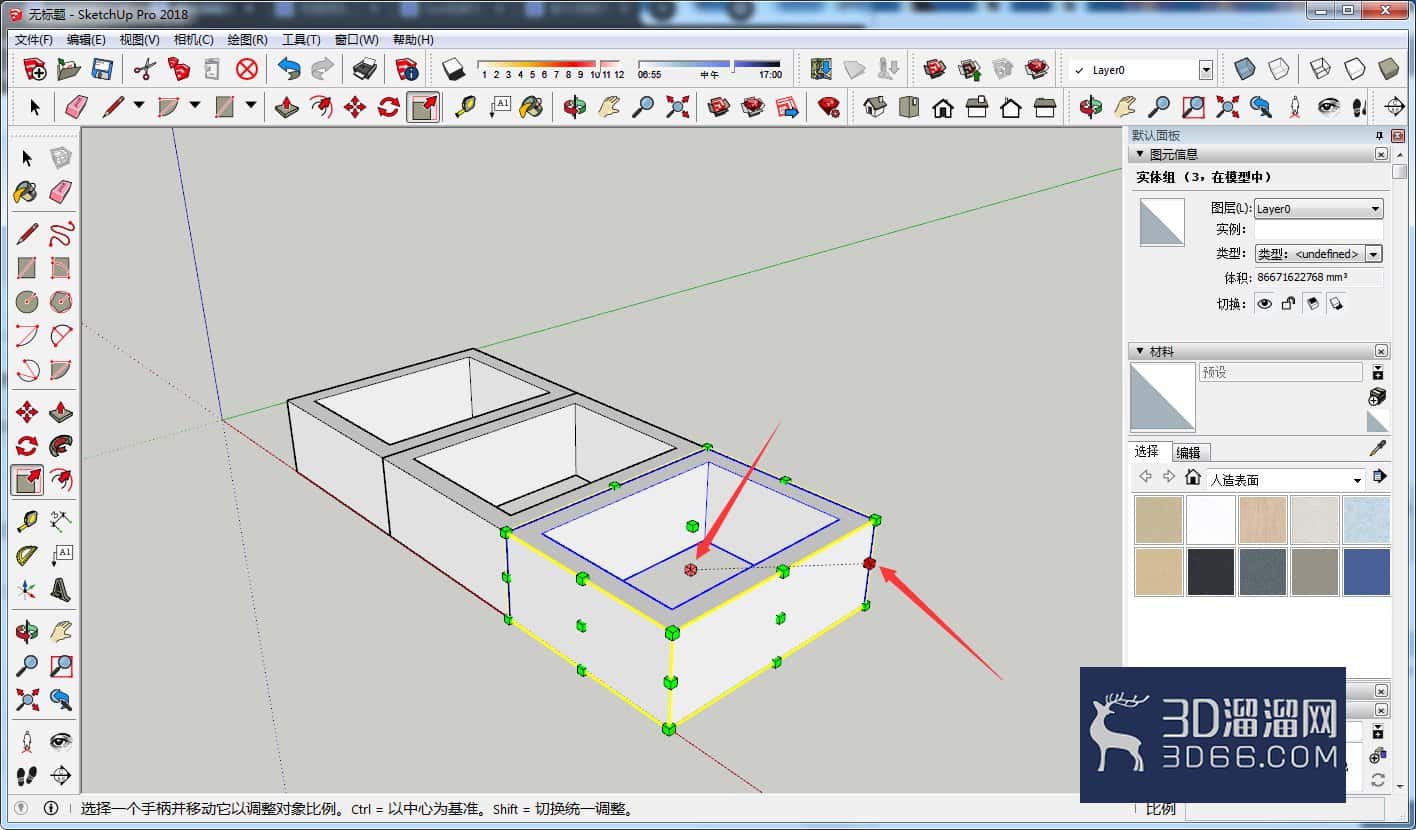
Task: Expand the Arc tool dropdown arrow
Action: pos(195,105)
